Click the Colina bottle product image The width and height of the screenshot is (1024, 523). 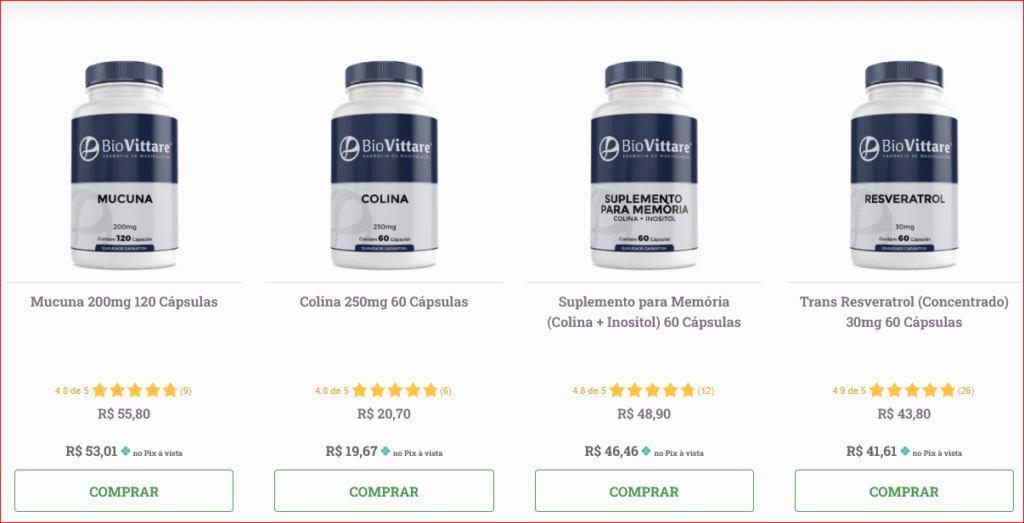384,166
